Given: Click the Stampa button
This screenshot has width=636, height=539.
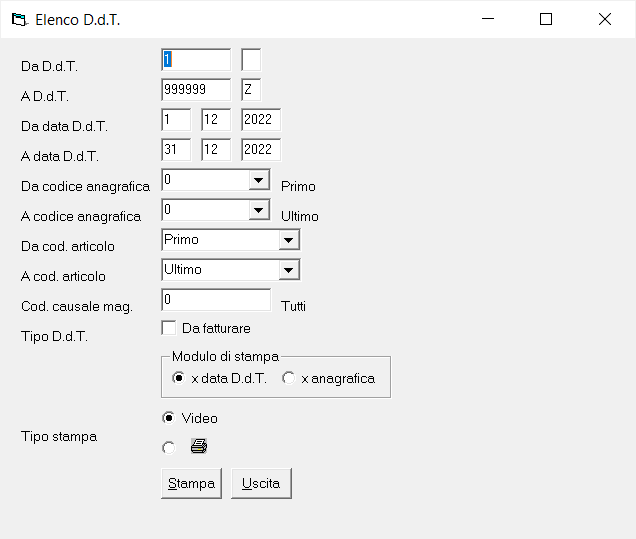Looking at the screenshot, I should coord(191,483).
